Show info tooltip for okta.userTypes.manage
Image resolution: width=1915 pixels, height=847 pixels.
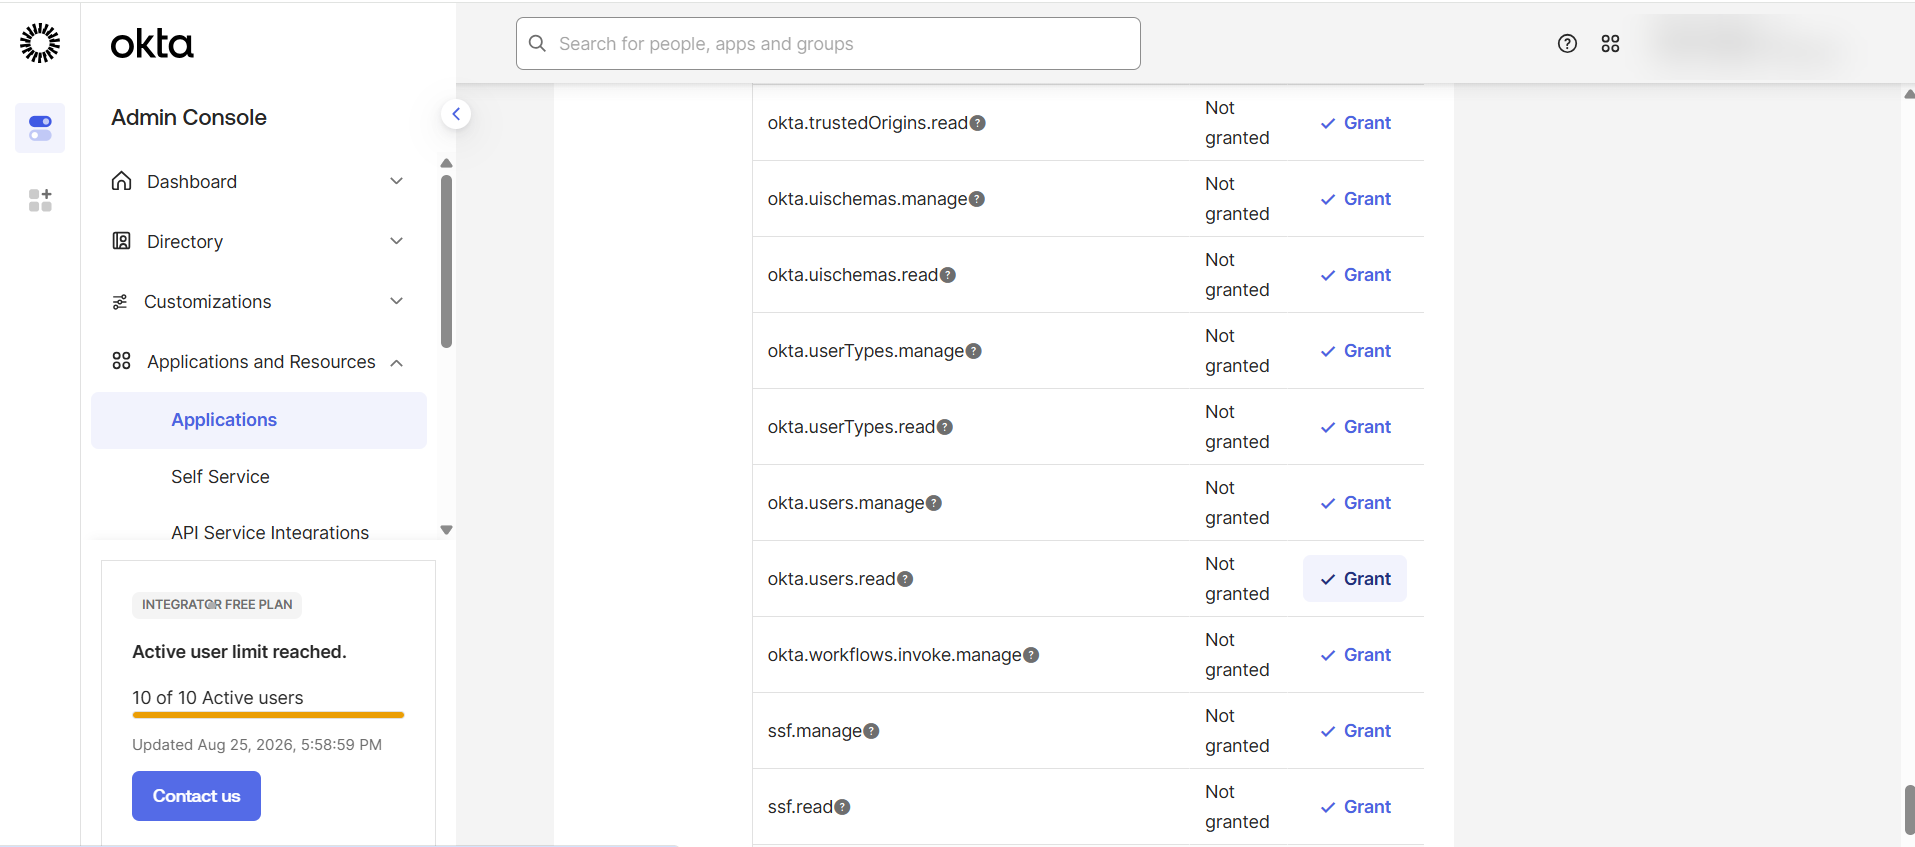tap(974, 351)
